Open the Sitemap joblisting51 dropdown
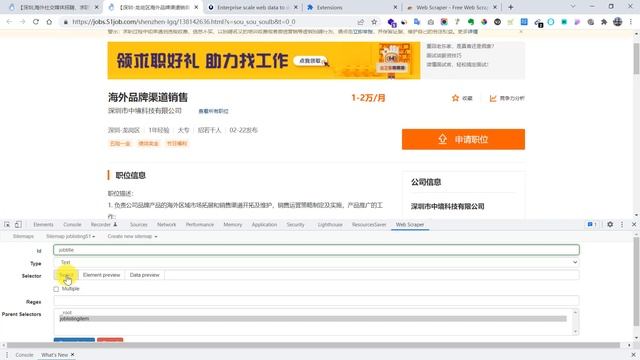Image resolution: width=640 pixels, height=360 pixels. click(71, 236)
